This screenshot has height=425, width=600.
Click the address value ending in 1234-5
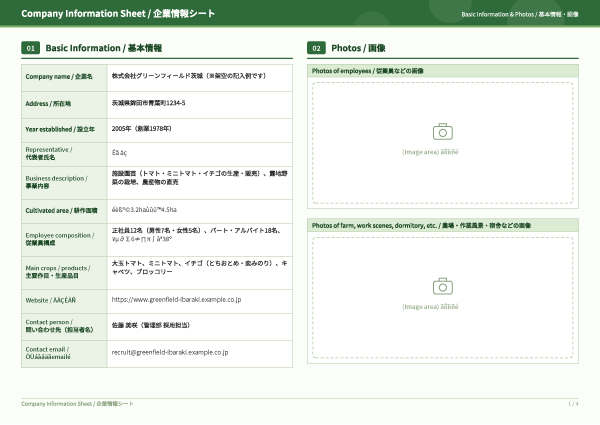[x=148, y=103]
